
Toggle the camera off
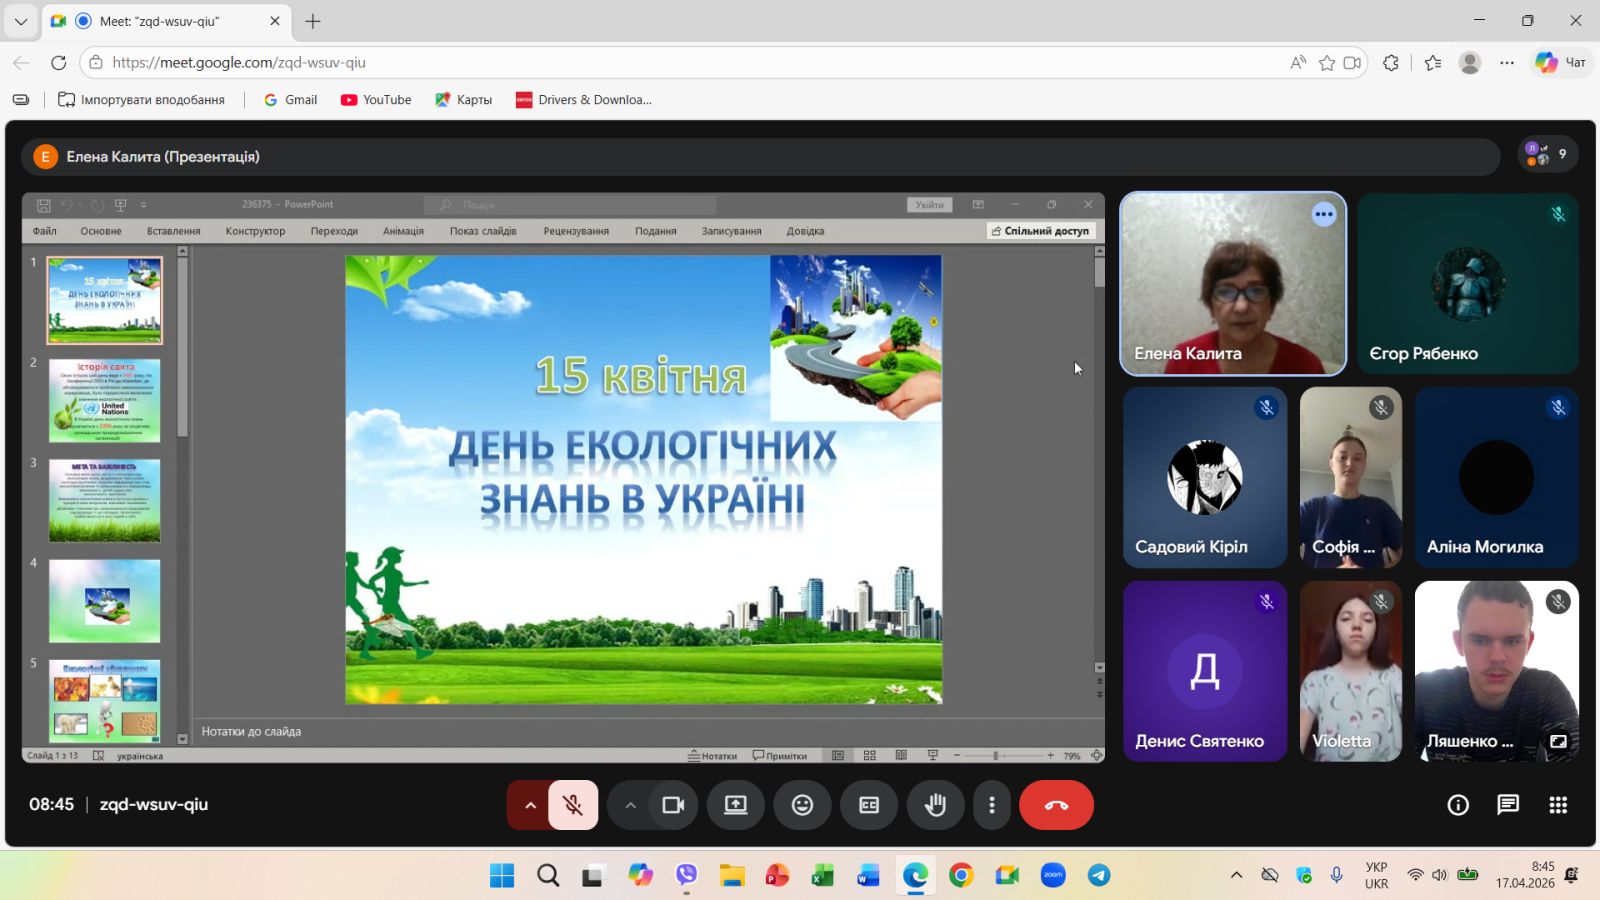[673, 805]
